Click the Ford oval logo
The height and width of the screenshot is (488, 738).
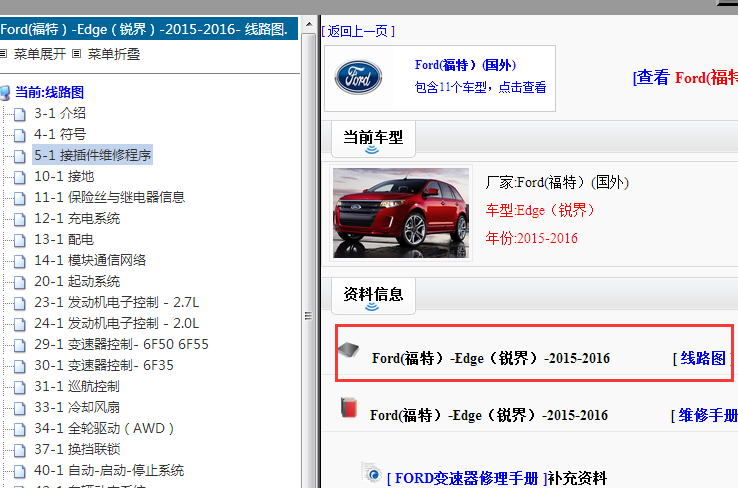point(358,77)
